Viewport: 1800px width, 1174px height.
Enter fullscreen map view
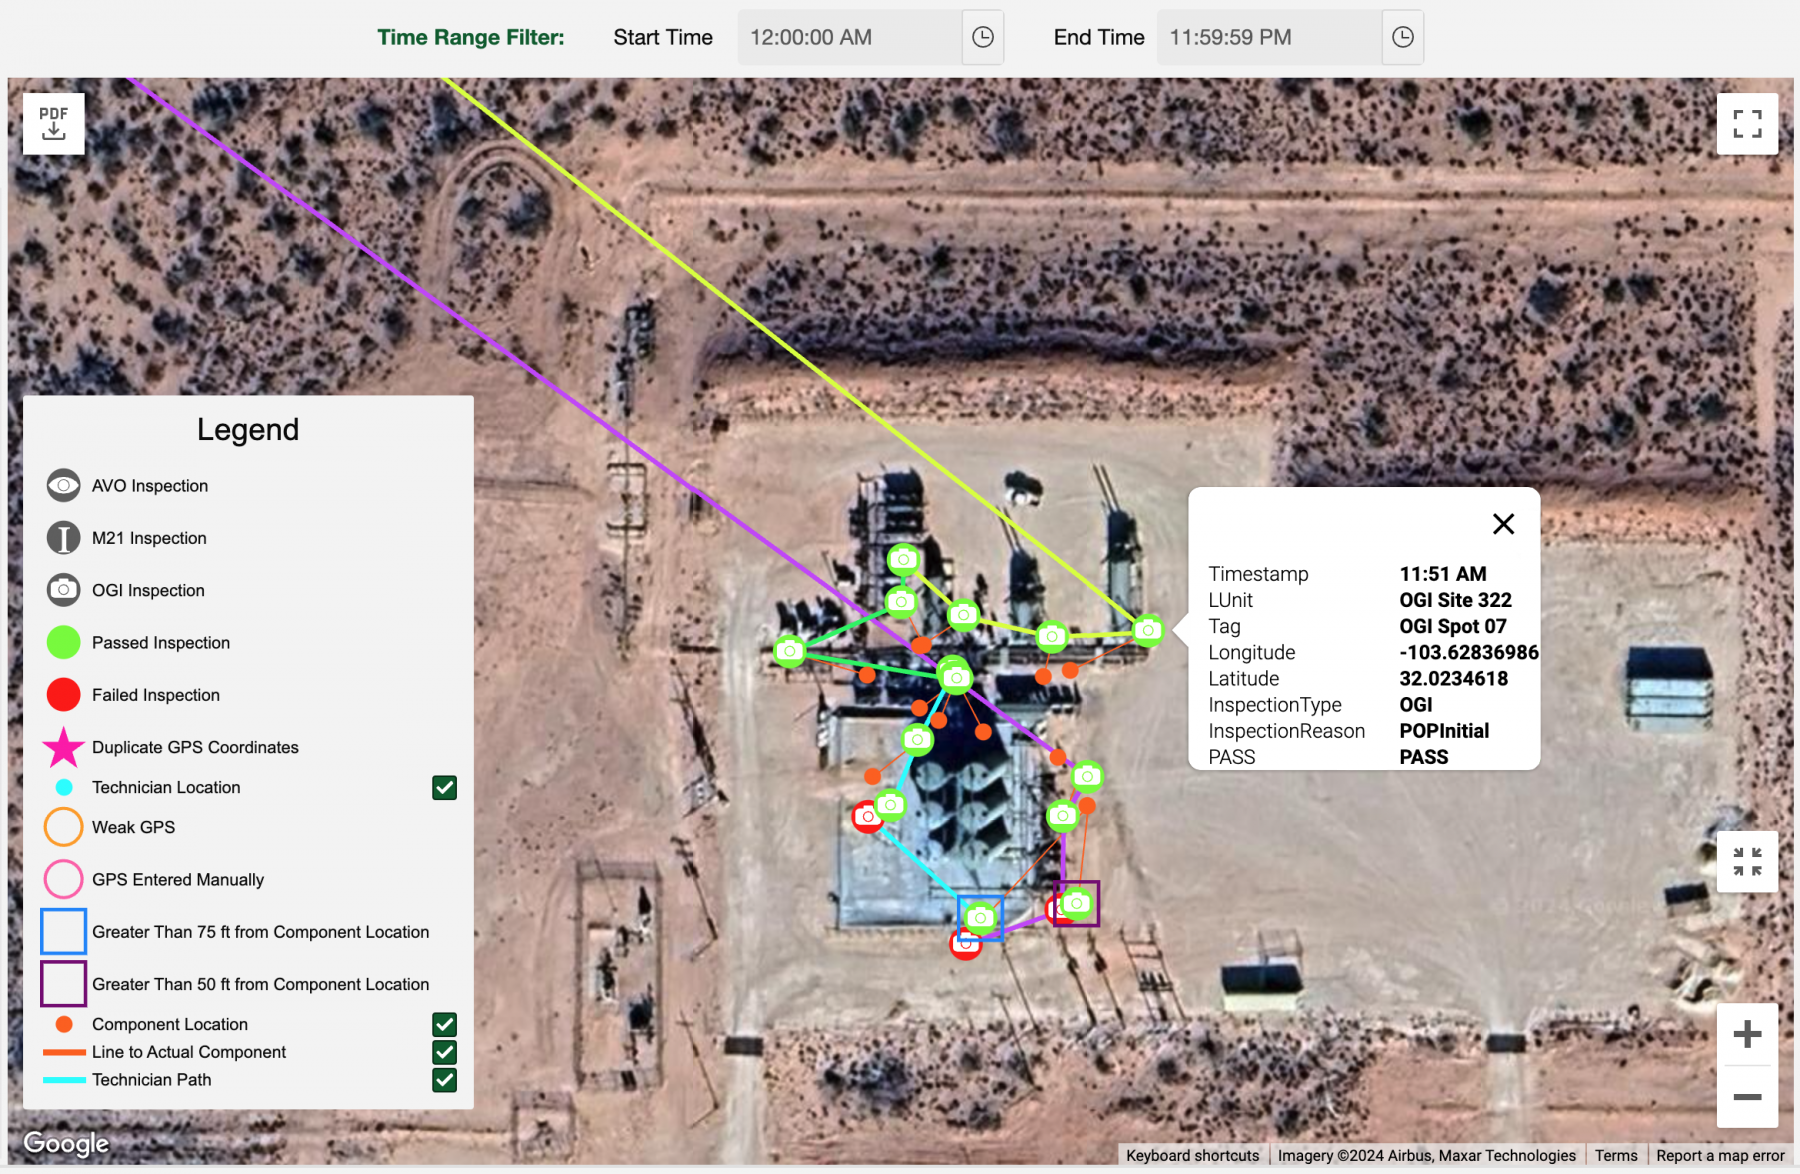coord(1746,124)
